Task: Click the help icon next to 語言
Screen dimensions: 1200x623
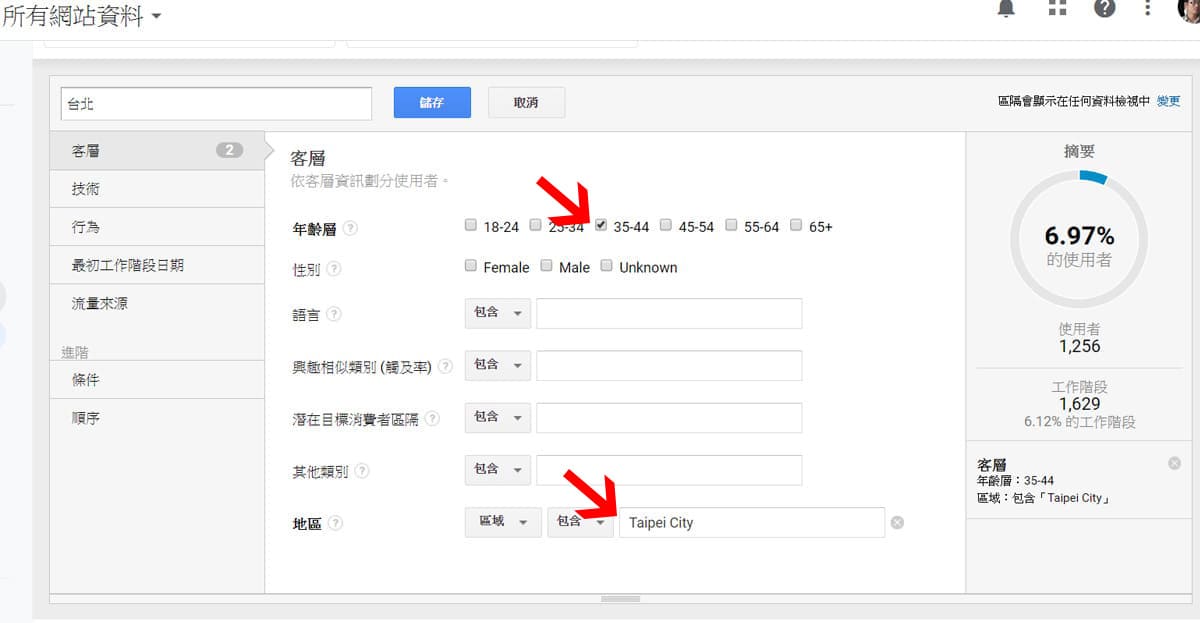Action: [x=334, y=314]
